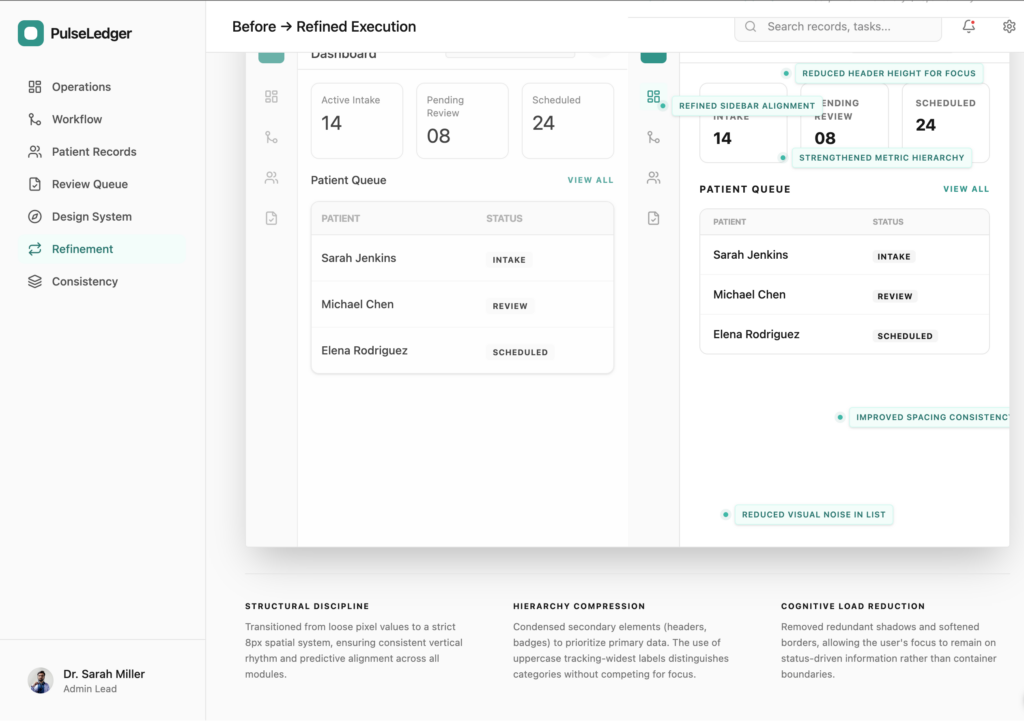Click teal grid icon in Refined mockup sidebar

point(654,97)
